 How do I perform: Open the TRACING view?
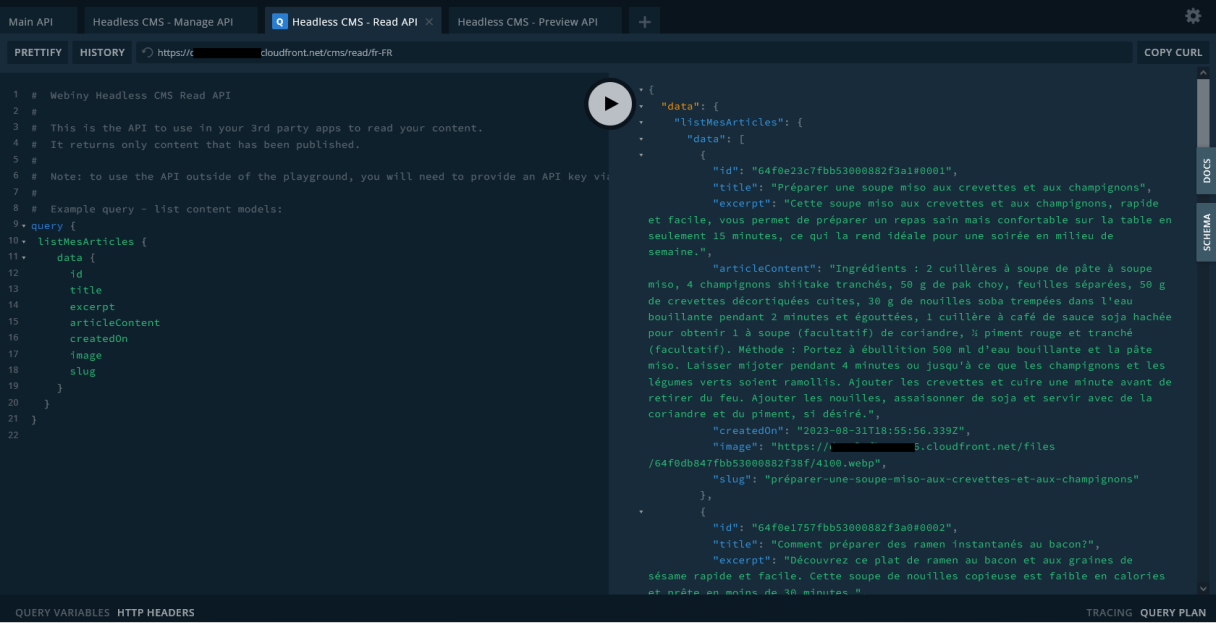[1110, 612]
